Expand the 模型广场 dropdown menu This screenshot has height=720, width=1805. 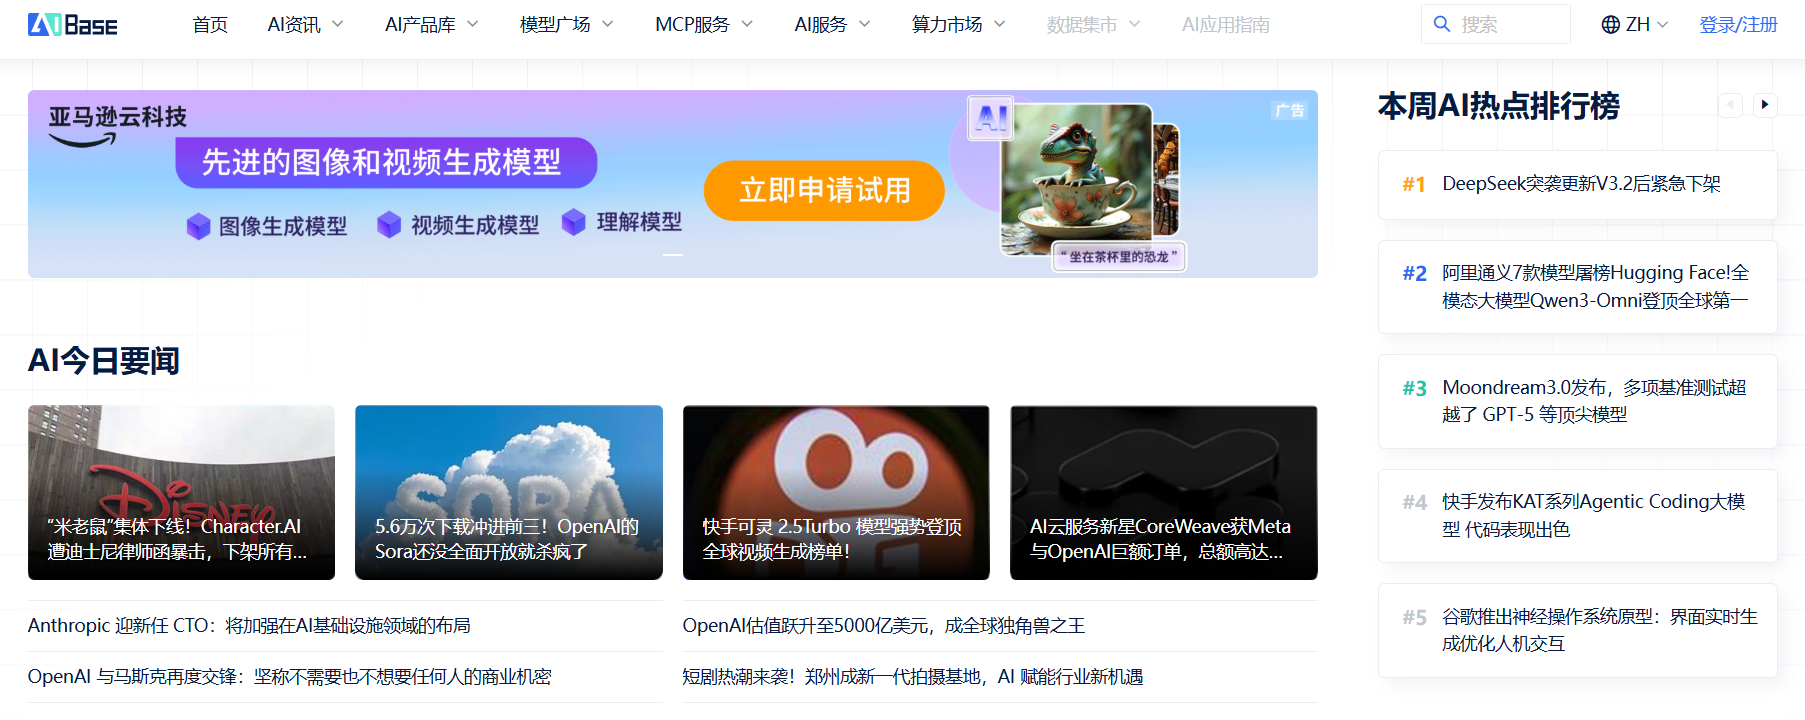(566, 25)
